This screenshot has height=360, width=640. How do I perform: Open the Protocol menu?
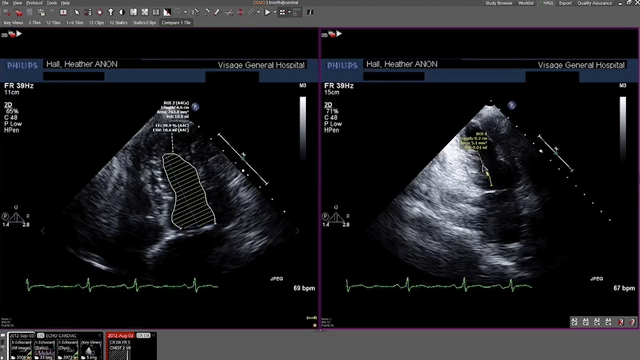tap(34, 3)
